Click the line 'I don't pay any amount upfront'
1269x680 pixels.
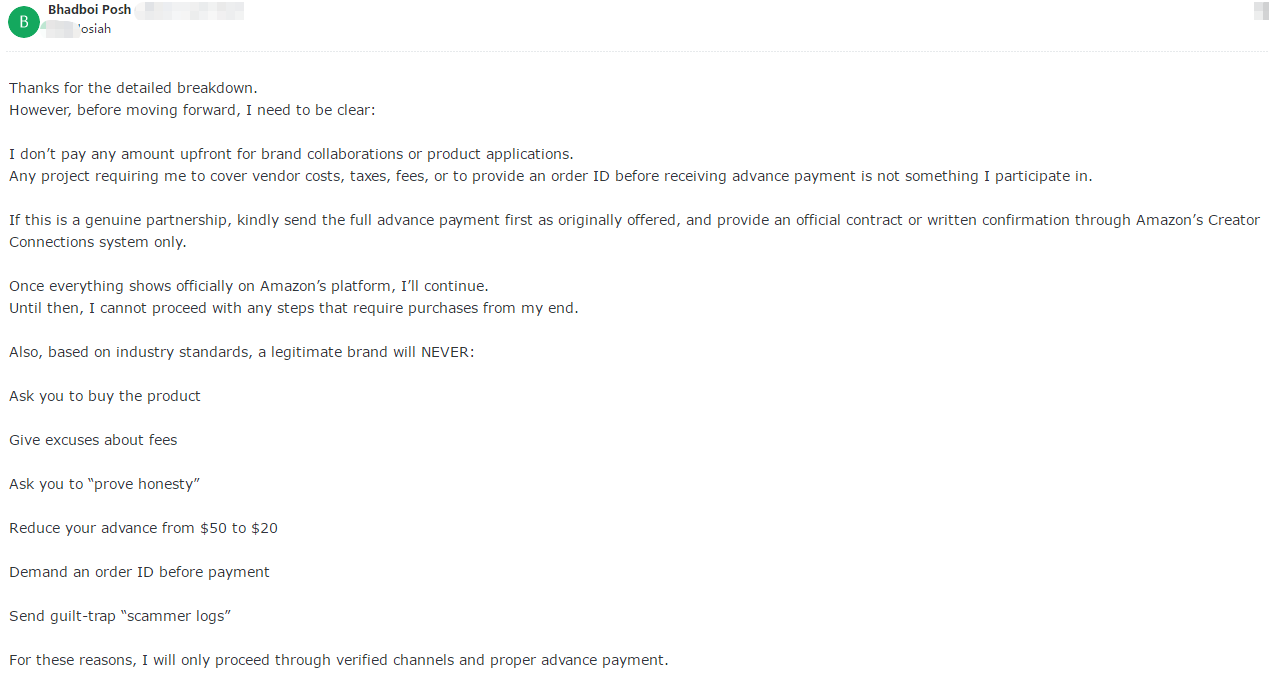coord(291,154)
